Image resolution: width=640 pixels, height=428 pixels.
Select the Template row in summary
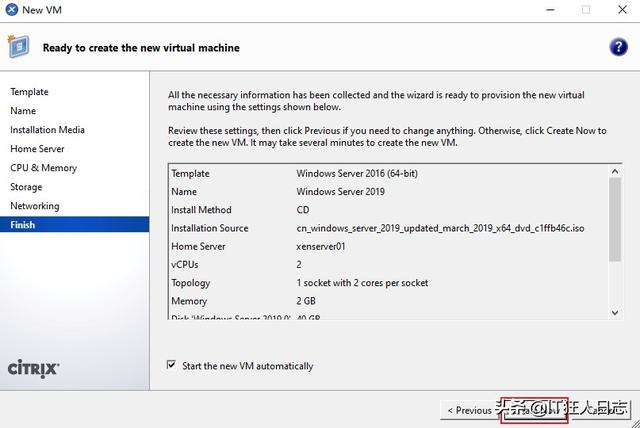point(389,173)
